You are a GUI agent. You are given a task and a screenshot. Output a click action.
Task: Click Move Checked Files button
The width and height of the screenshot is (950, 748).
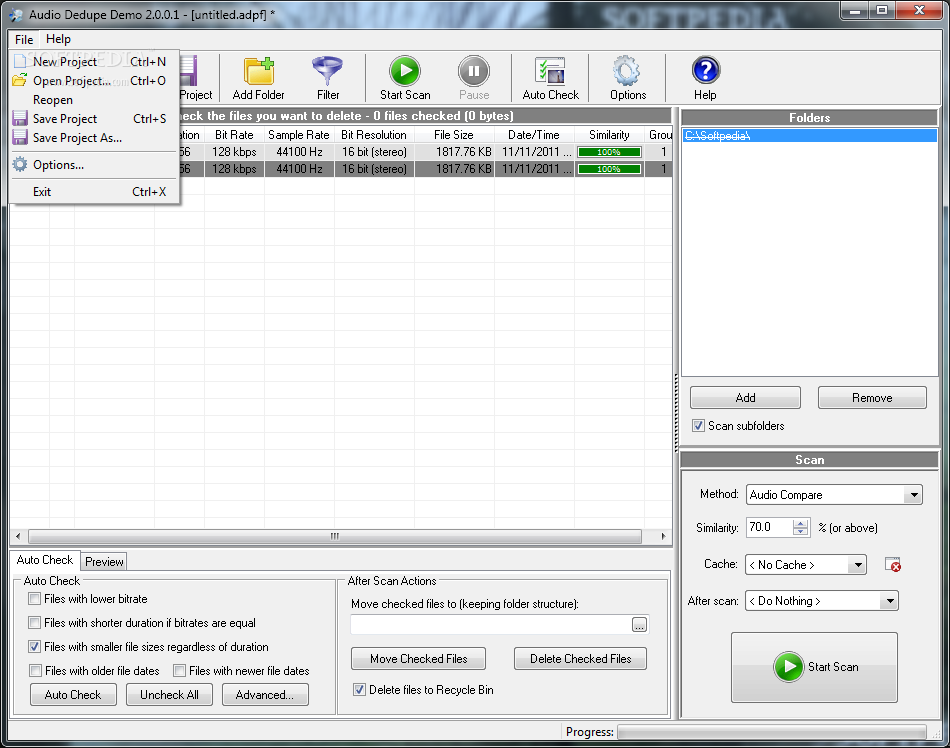pyautogui.click(x=419, y=659)
